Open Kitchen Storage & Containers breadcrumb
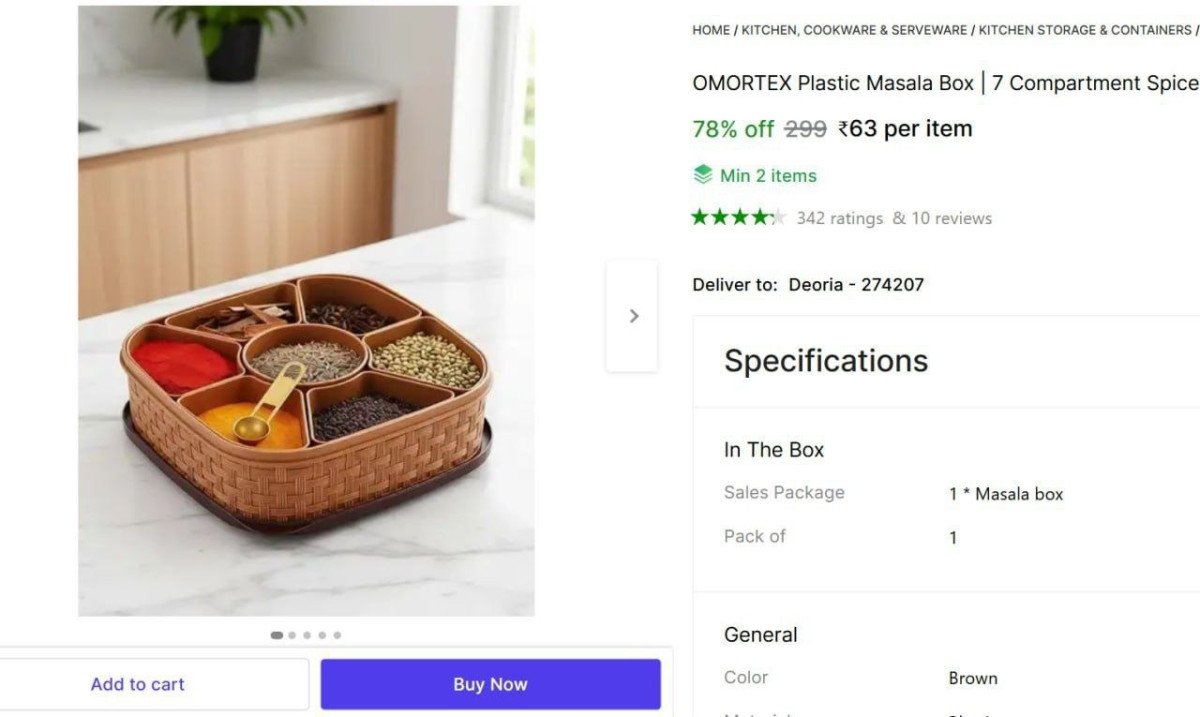 (x=1084, y=30)
